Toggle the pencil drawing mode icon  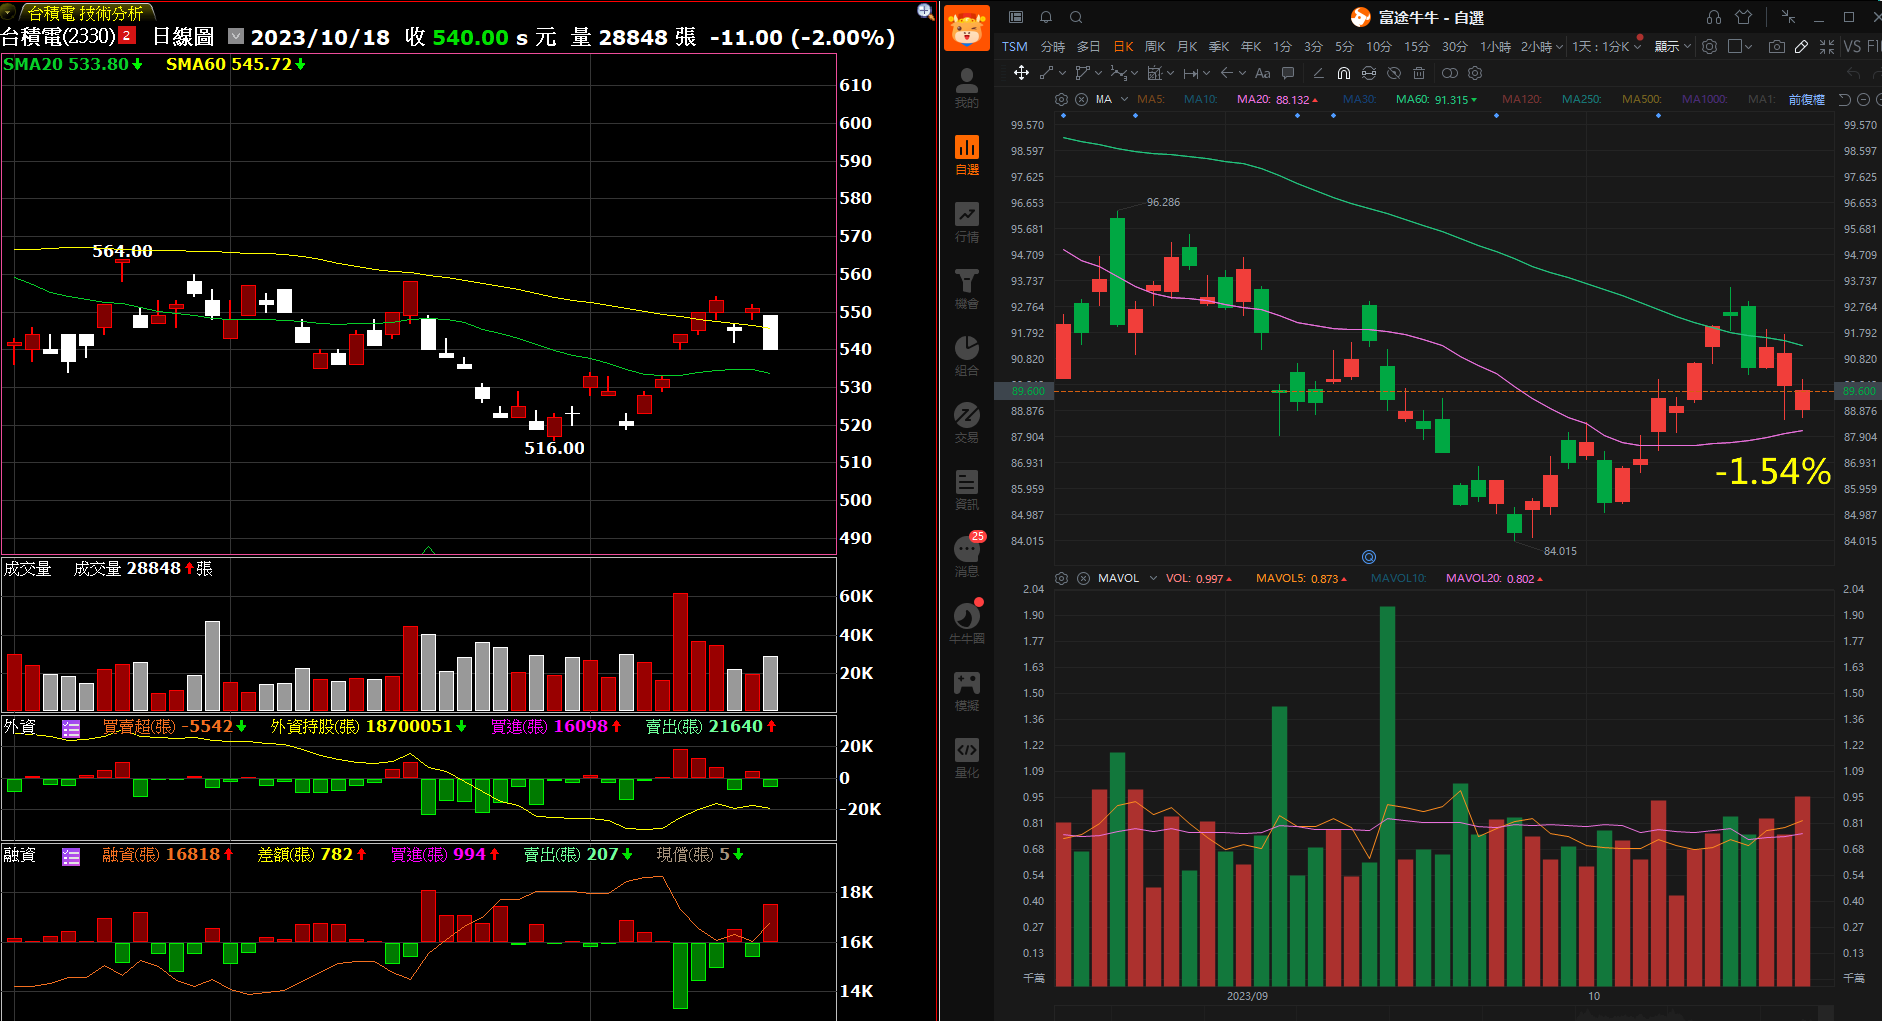click(1801, 47)
